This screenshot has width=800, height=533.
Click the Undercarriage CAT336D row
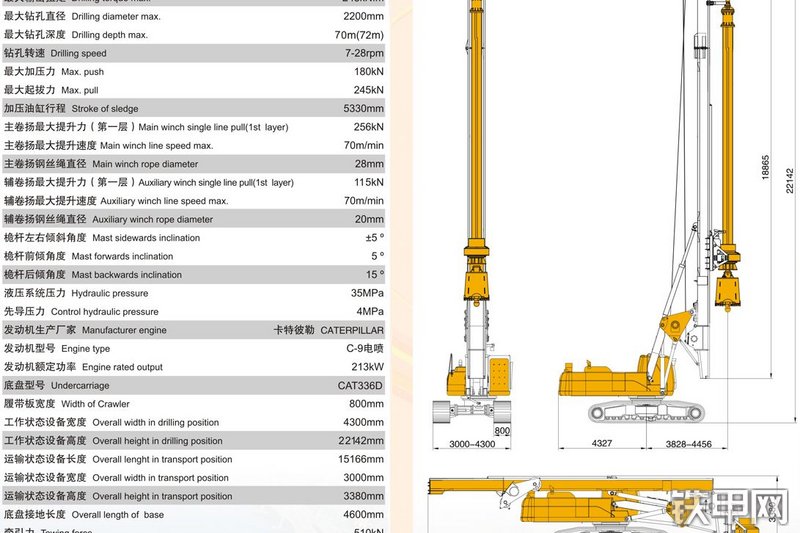(193, 385)
